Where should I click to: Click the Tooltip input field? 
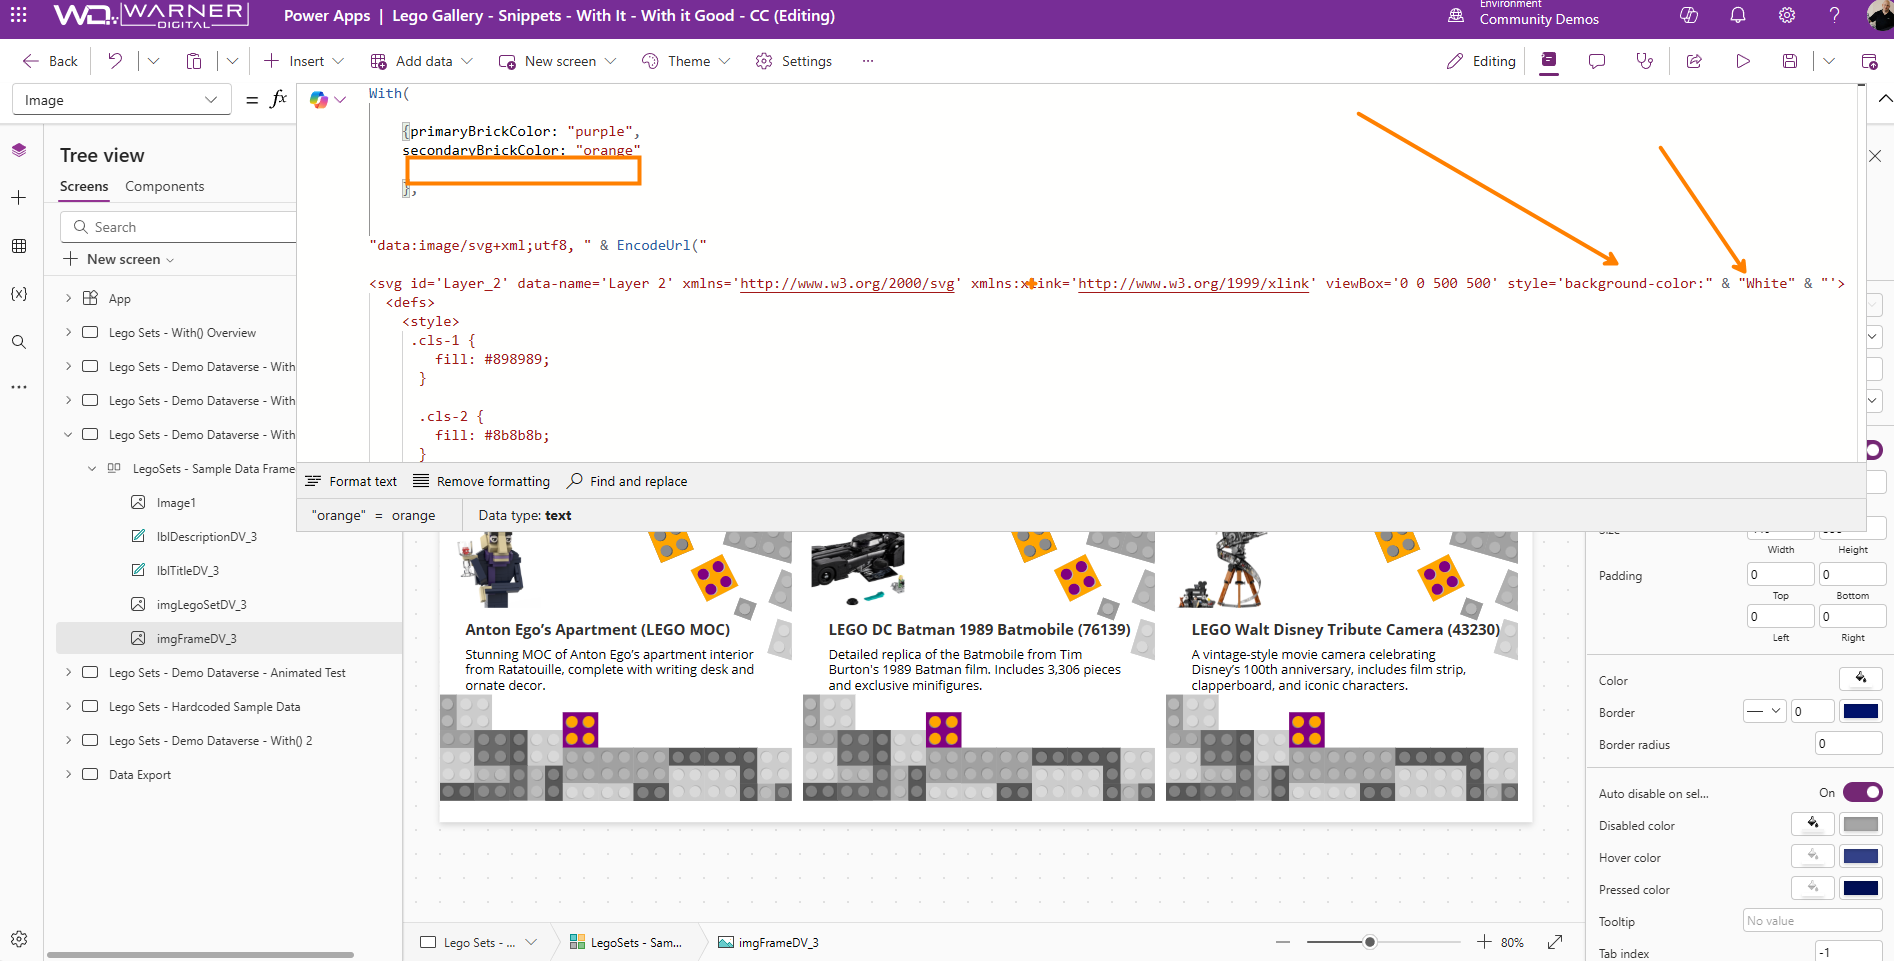(x=1813, y=921)
